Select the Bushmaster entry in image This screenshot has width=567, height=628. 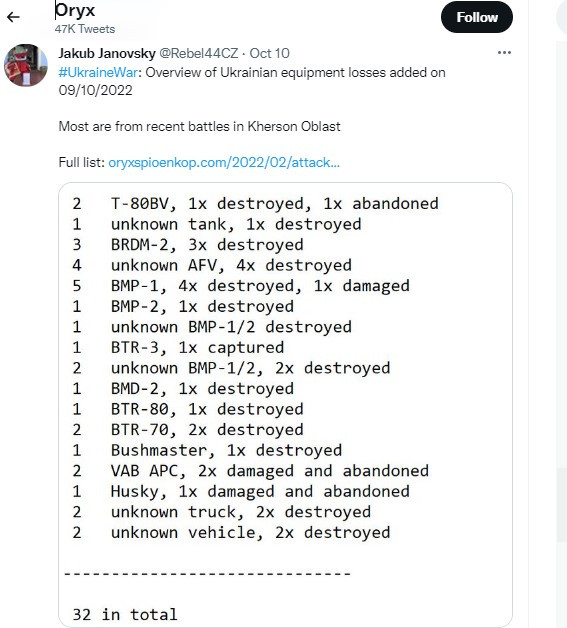207,451
